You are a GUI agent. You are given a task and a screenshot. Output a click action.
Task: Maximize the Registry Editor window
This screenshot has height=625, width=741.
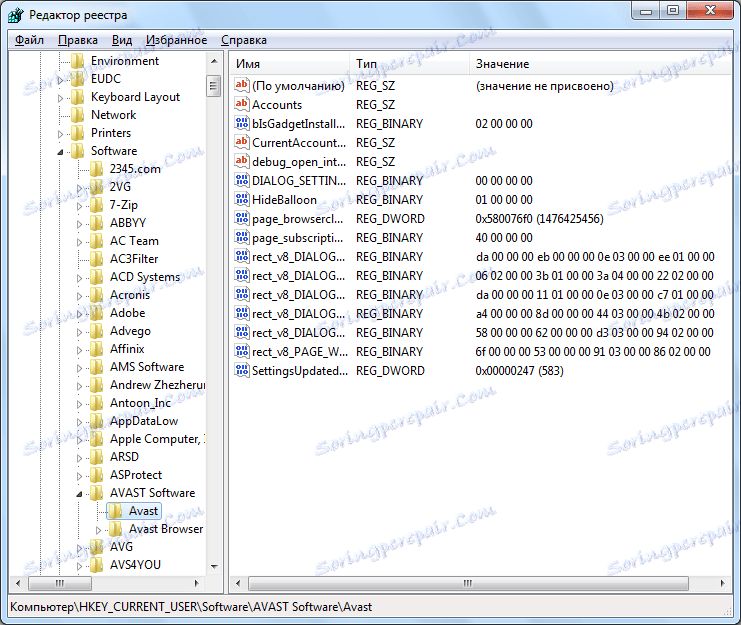[x=673, y=10]
